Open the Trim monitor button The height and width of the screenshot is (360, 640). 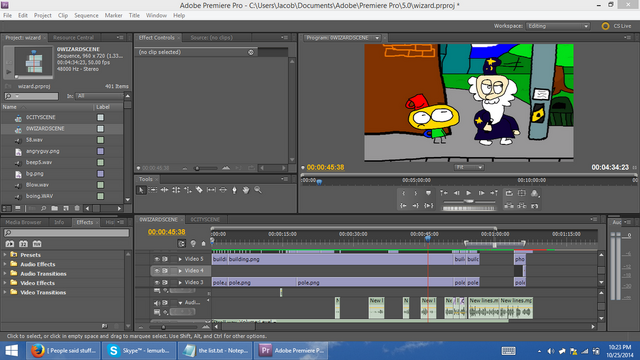534,206
